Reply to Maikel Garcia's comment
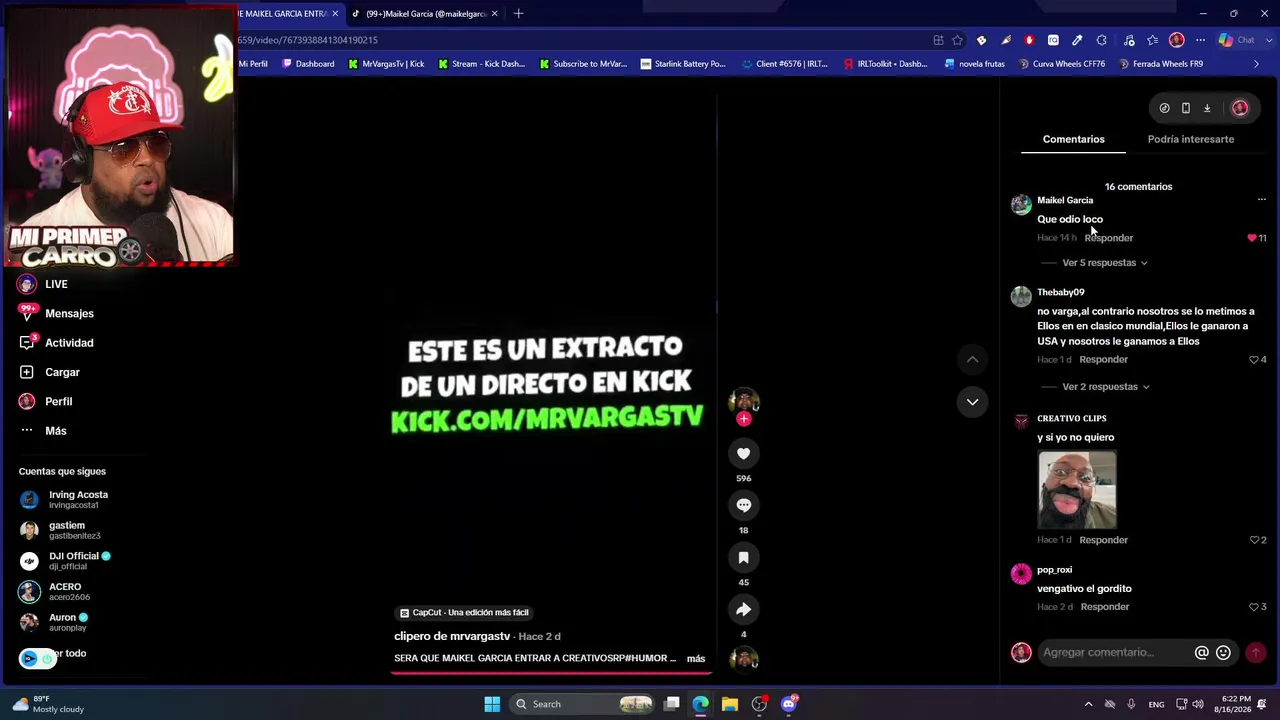This screenshot has height=720, width=1280. coord(1108,238)
